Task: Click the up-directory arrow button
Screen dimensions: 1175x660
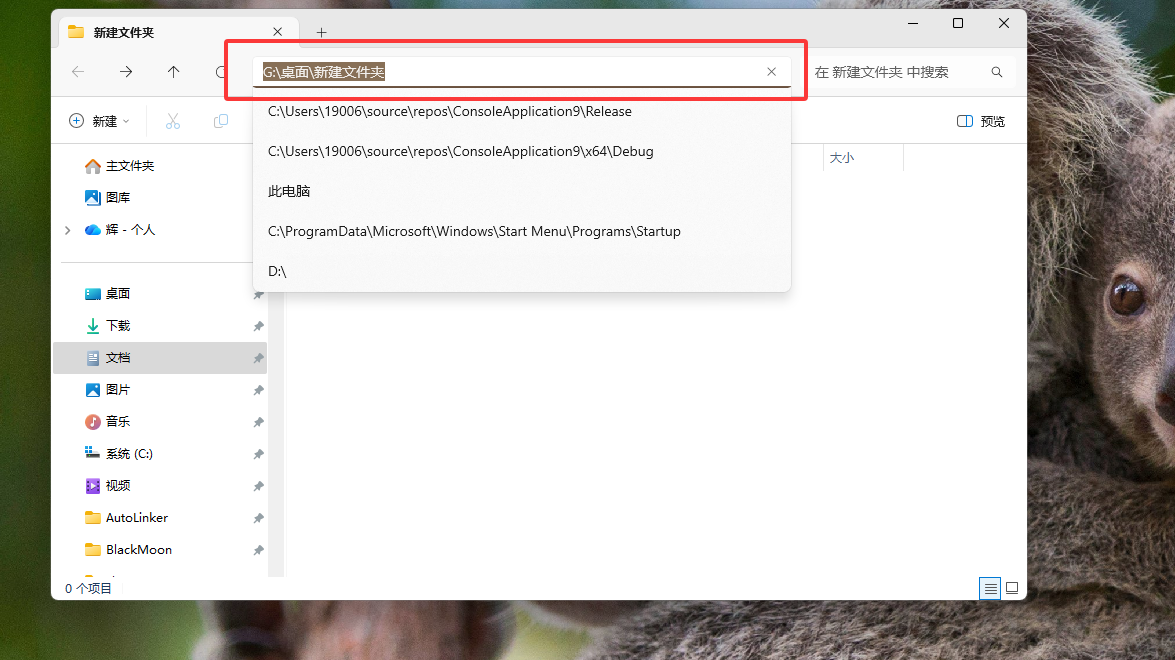Action: click(x=174, y=72)
